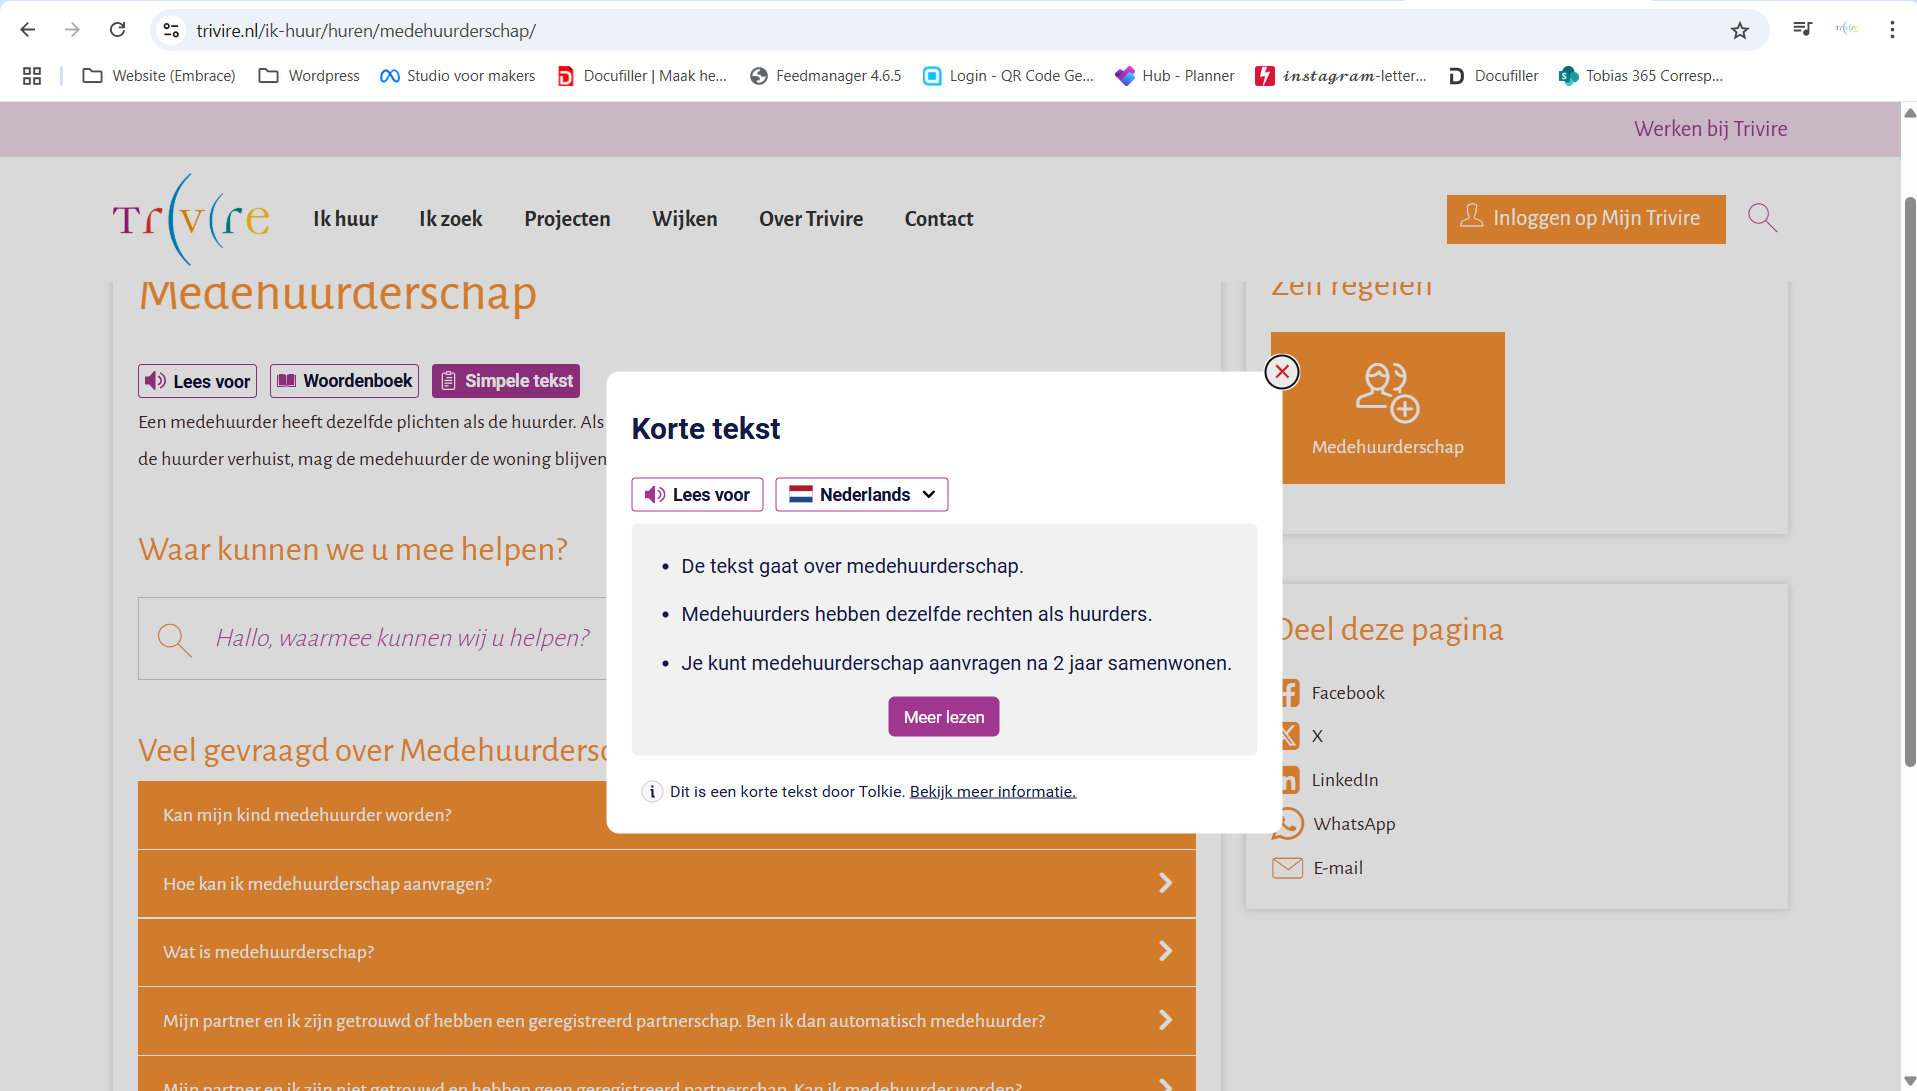1917x1091 pixels.
Task: Close the Korte tekst popup
Action: (x=1281, y=372)
